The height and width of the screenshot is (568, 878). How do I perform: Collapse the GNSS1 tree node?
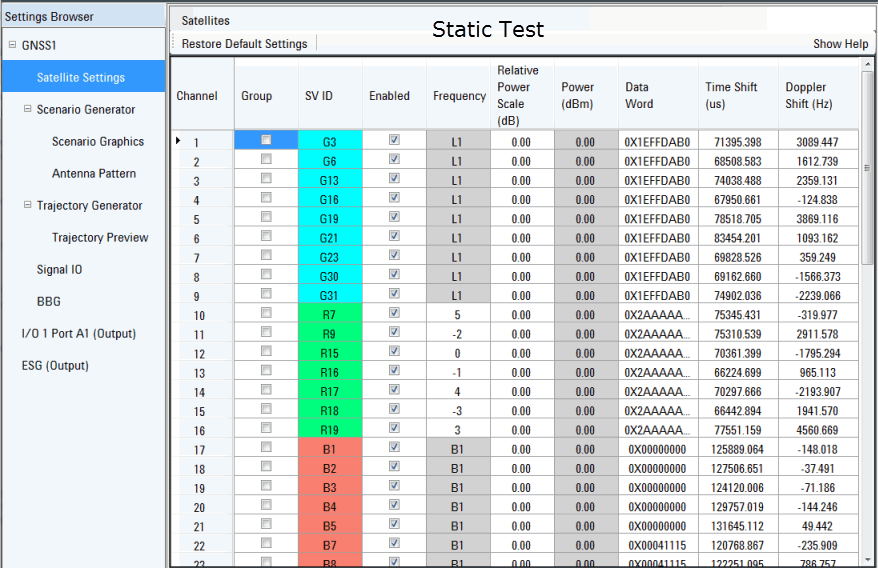12,45
